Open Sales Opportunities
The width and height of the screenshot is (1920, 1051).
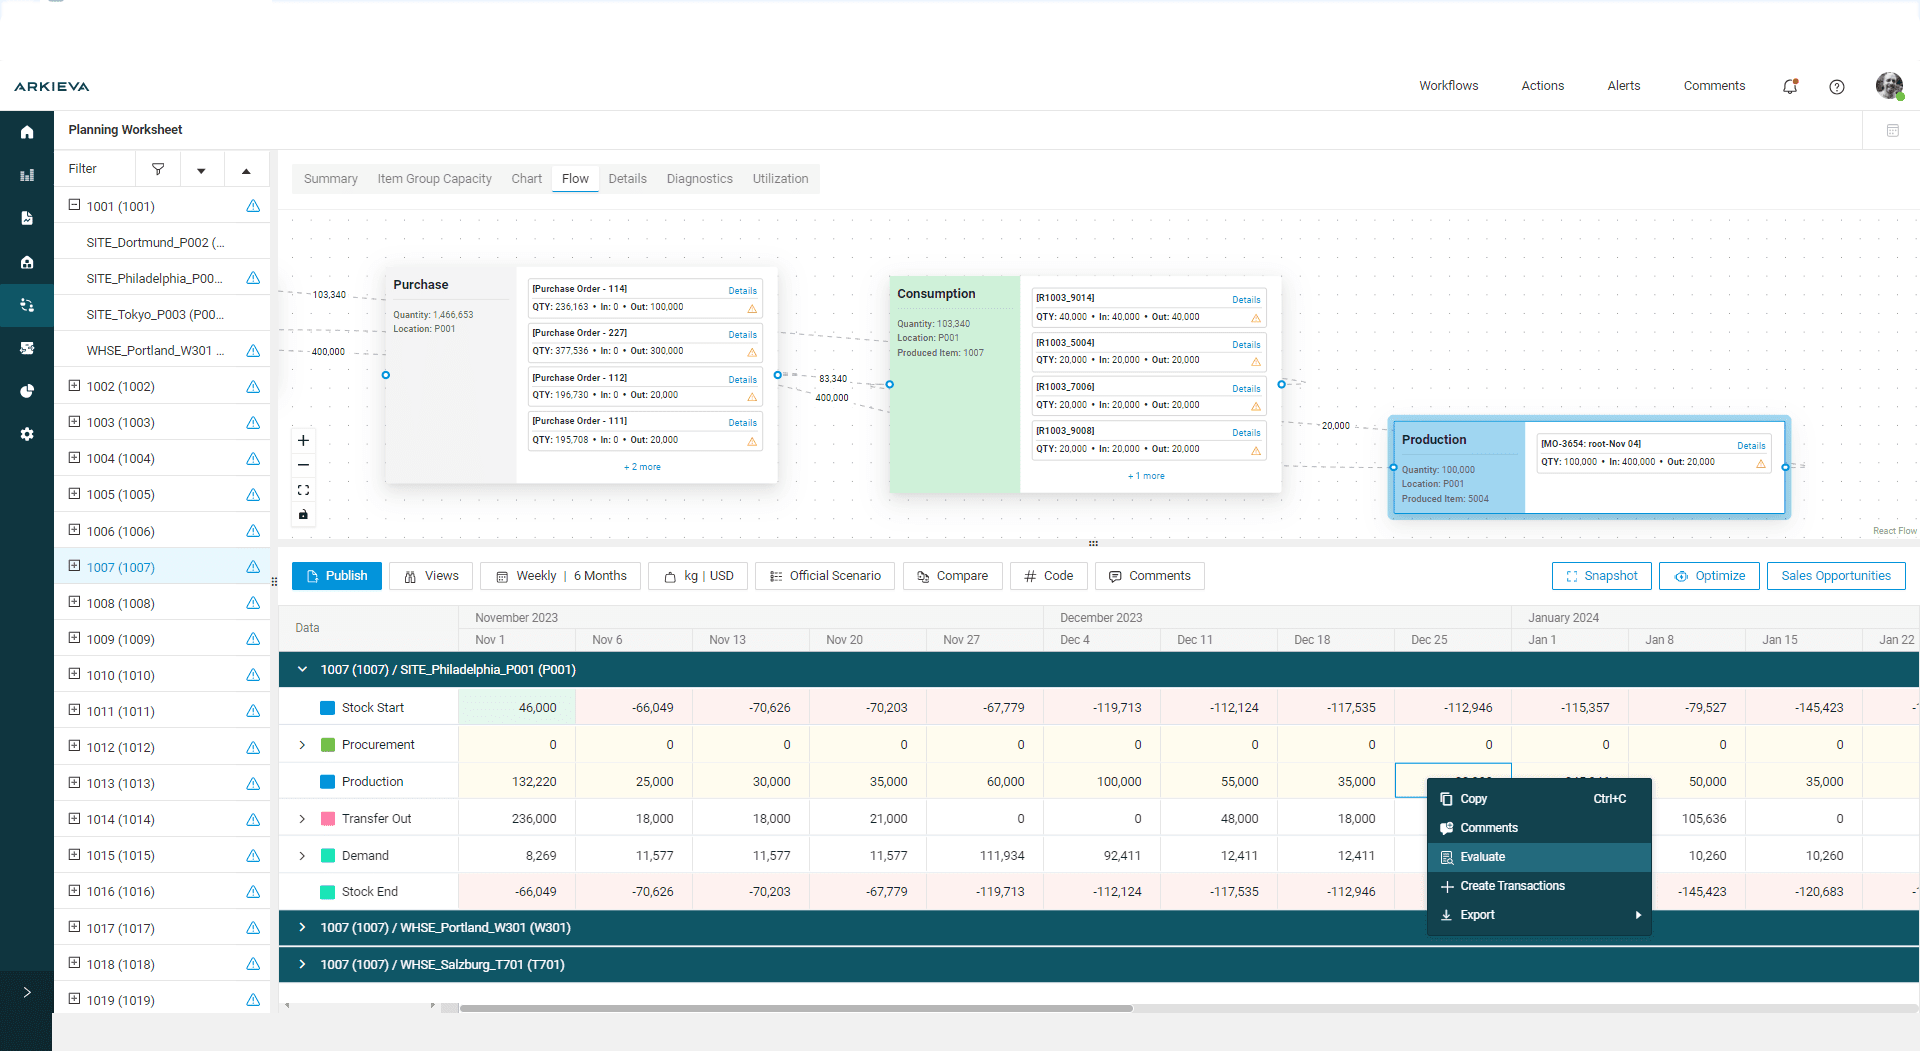(x=1836, y=576)
